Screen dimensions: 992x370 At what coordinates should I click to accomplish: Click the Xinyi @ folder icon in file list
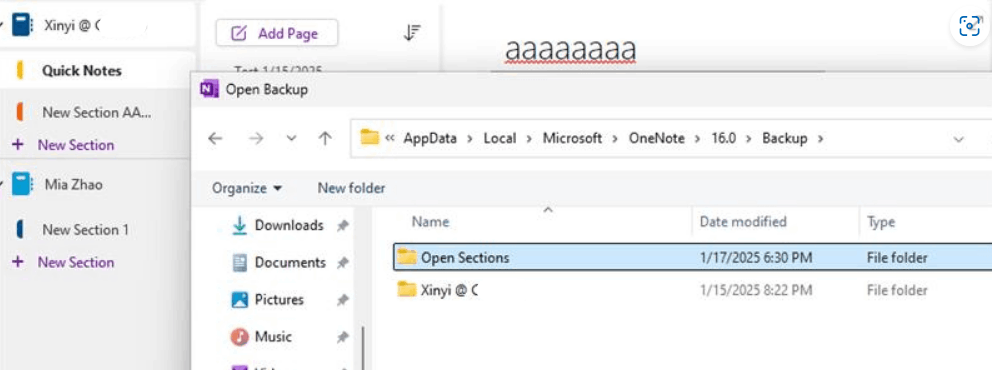(407, 289)
